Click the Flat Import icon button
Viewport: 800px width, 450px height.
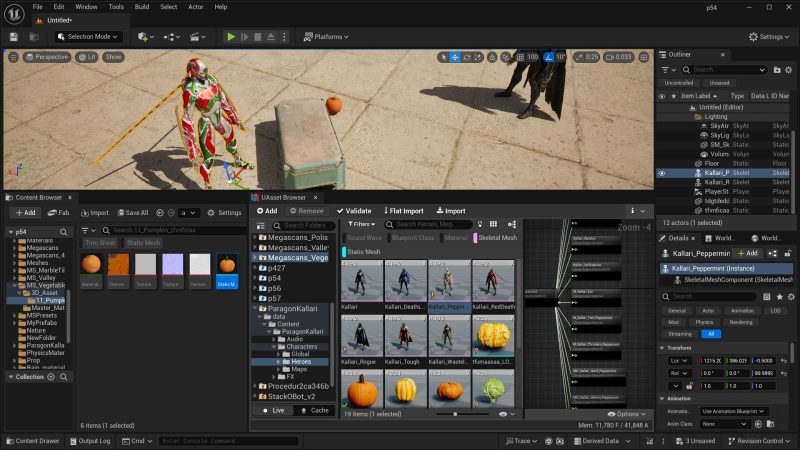point(402,211)
